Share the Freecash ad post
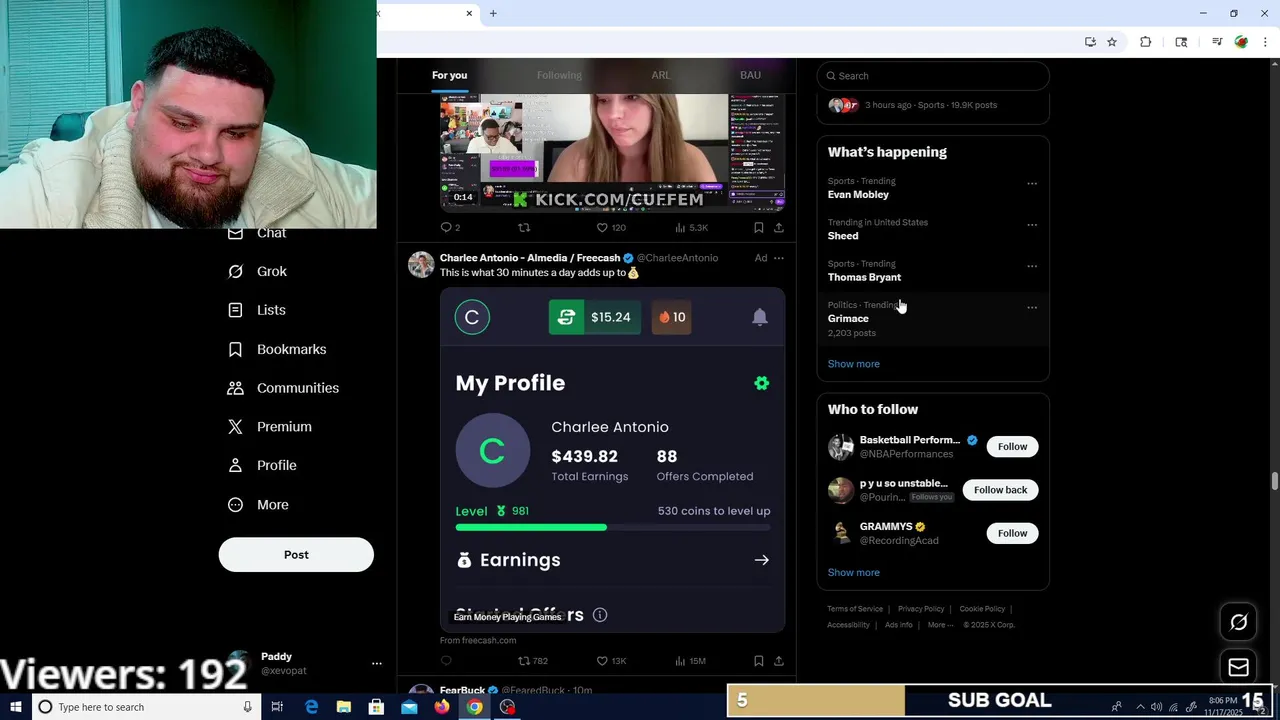 pos(779,661)
